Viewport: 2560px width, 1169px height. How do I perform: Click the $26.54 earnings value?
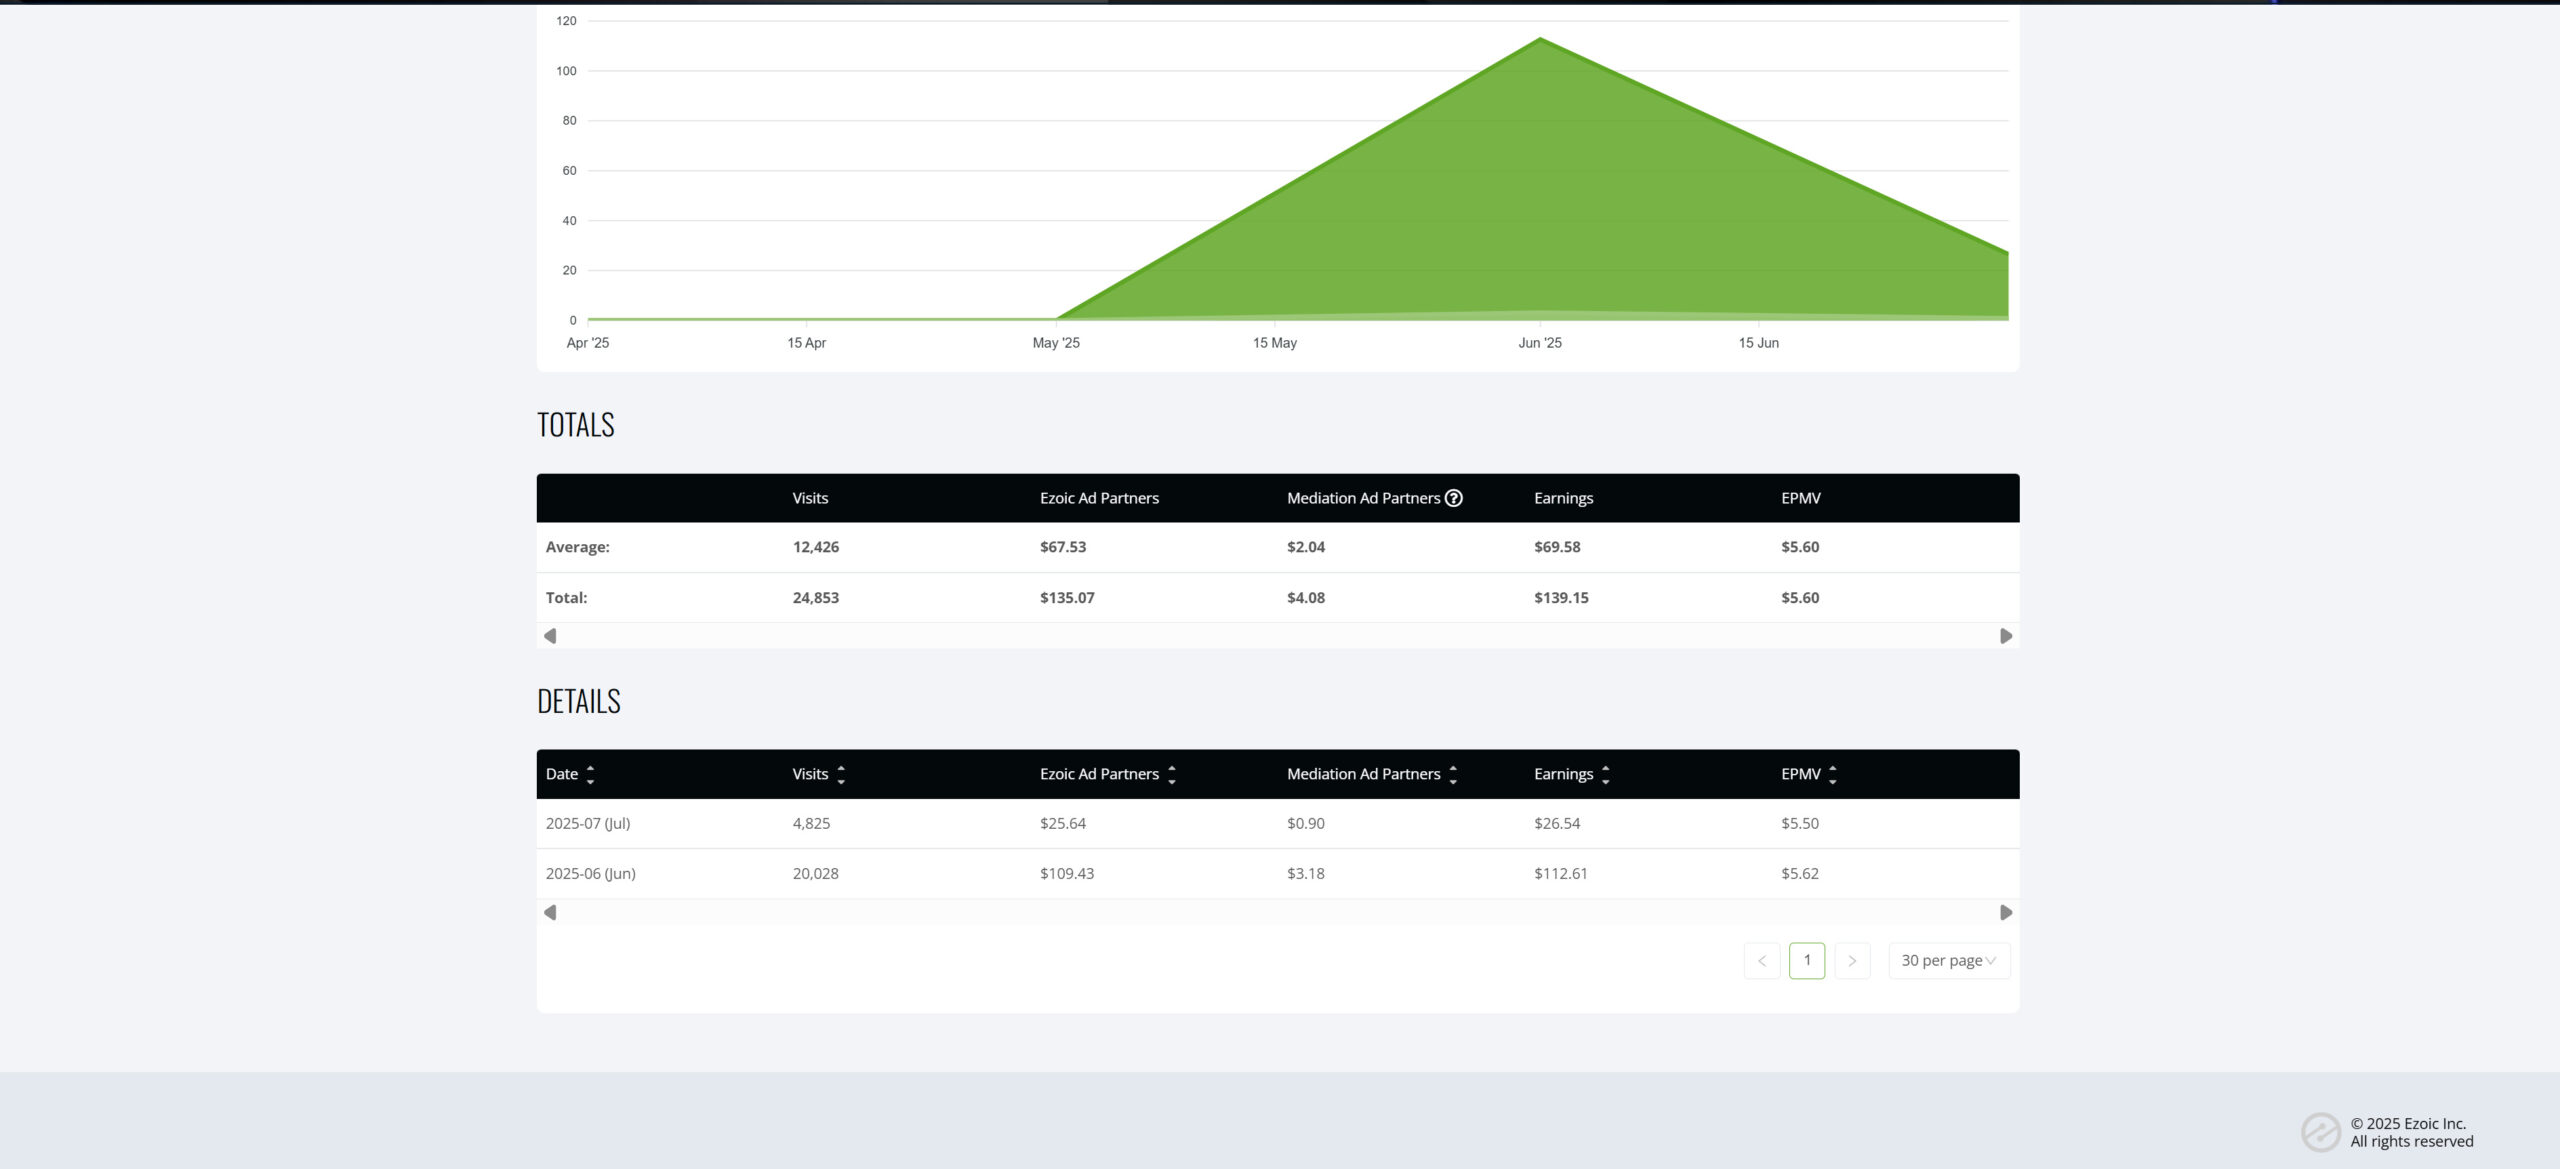pos(1557,824)
